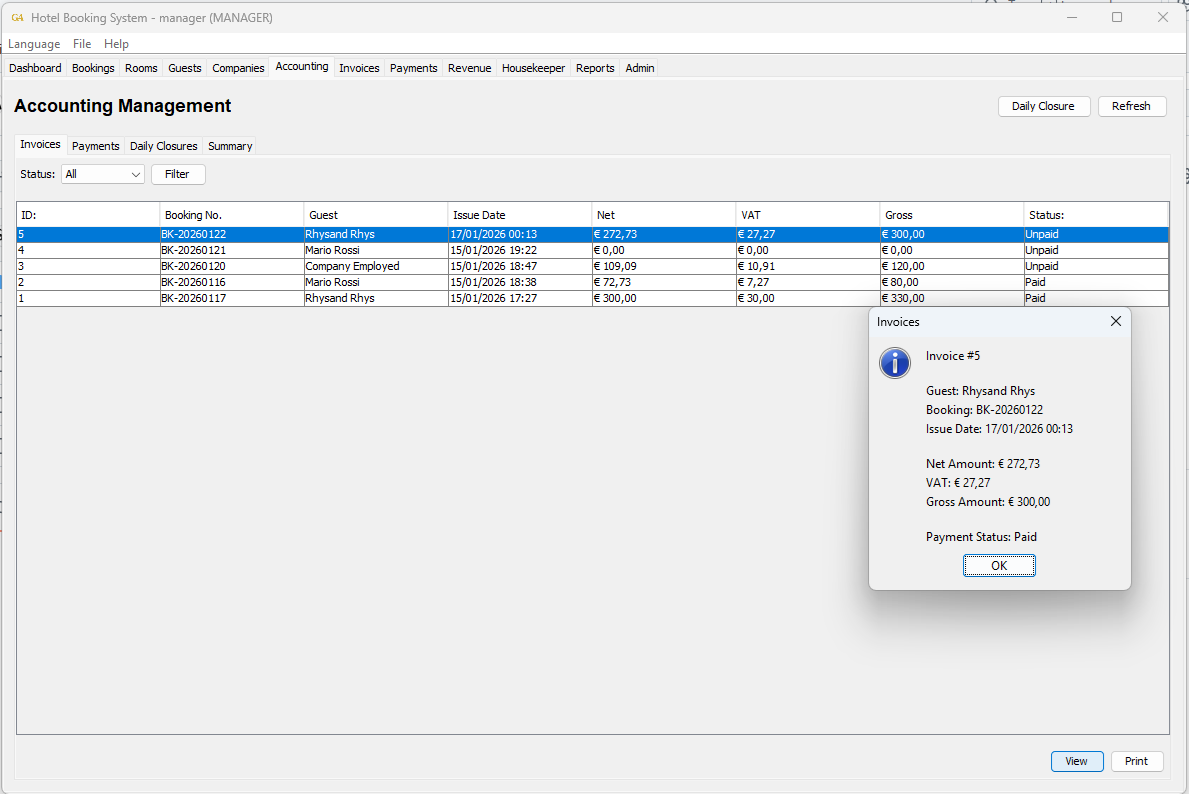The width and height of the screenshot is (1189, 794).
Task: Click the Daily Closure button
Action: click(x=1042, y=106)
